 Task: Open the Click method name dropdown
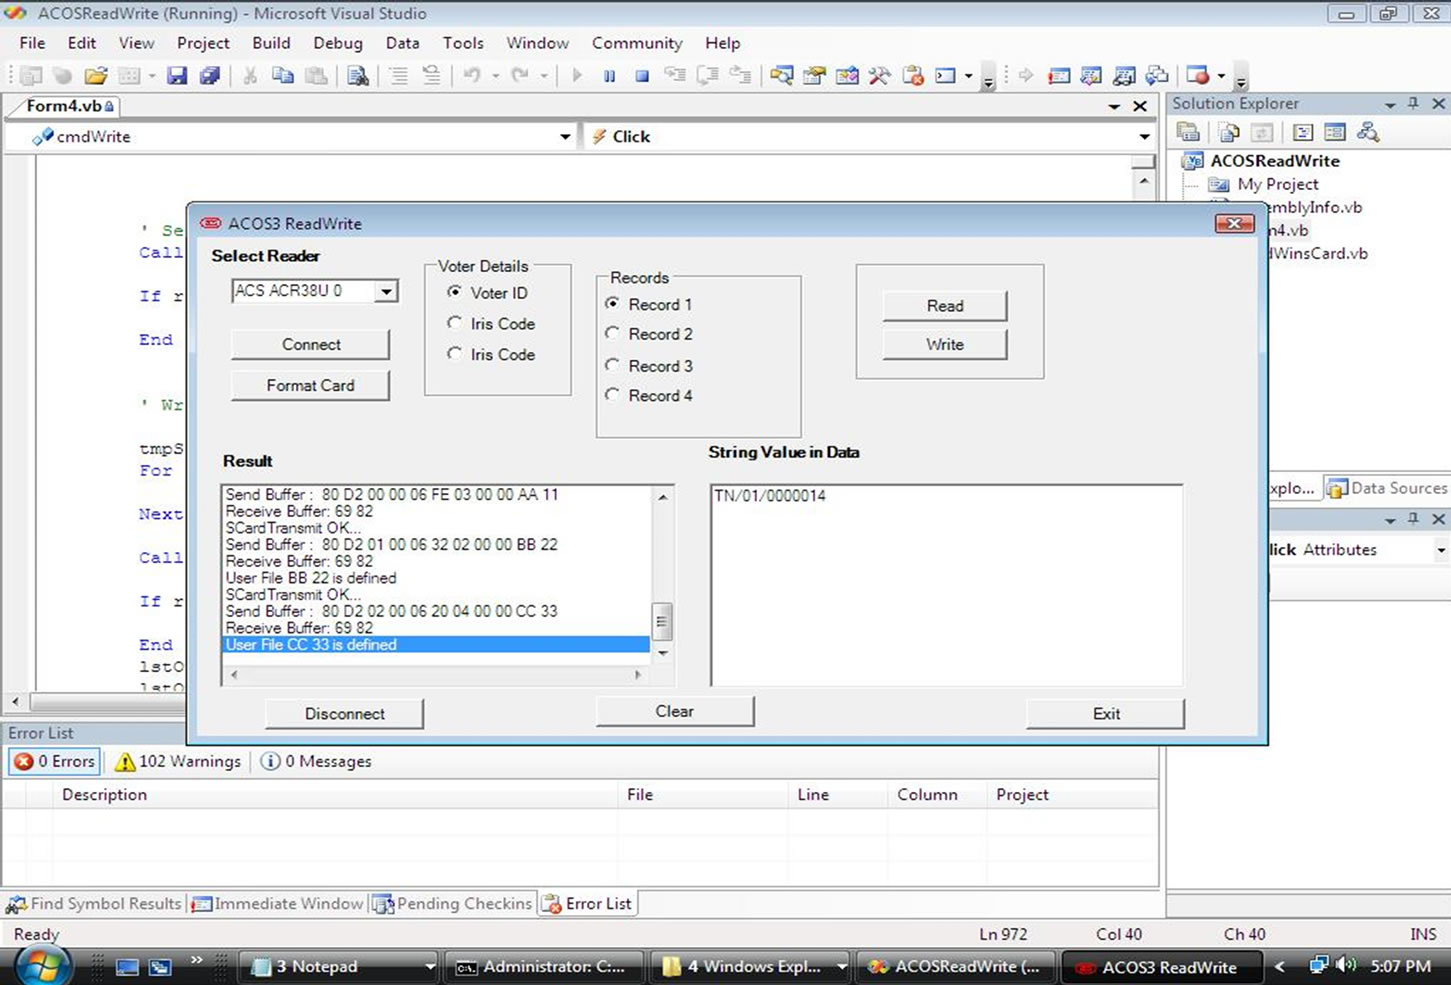pyautogui.click(x=1144, y=137)
